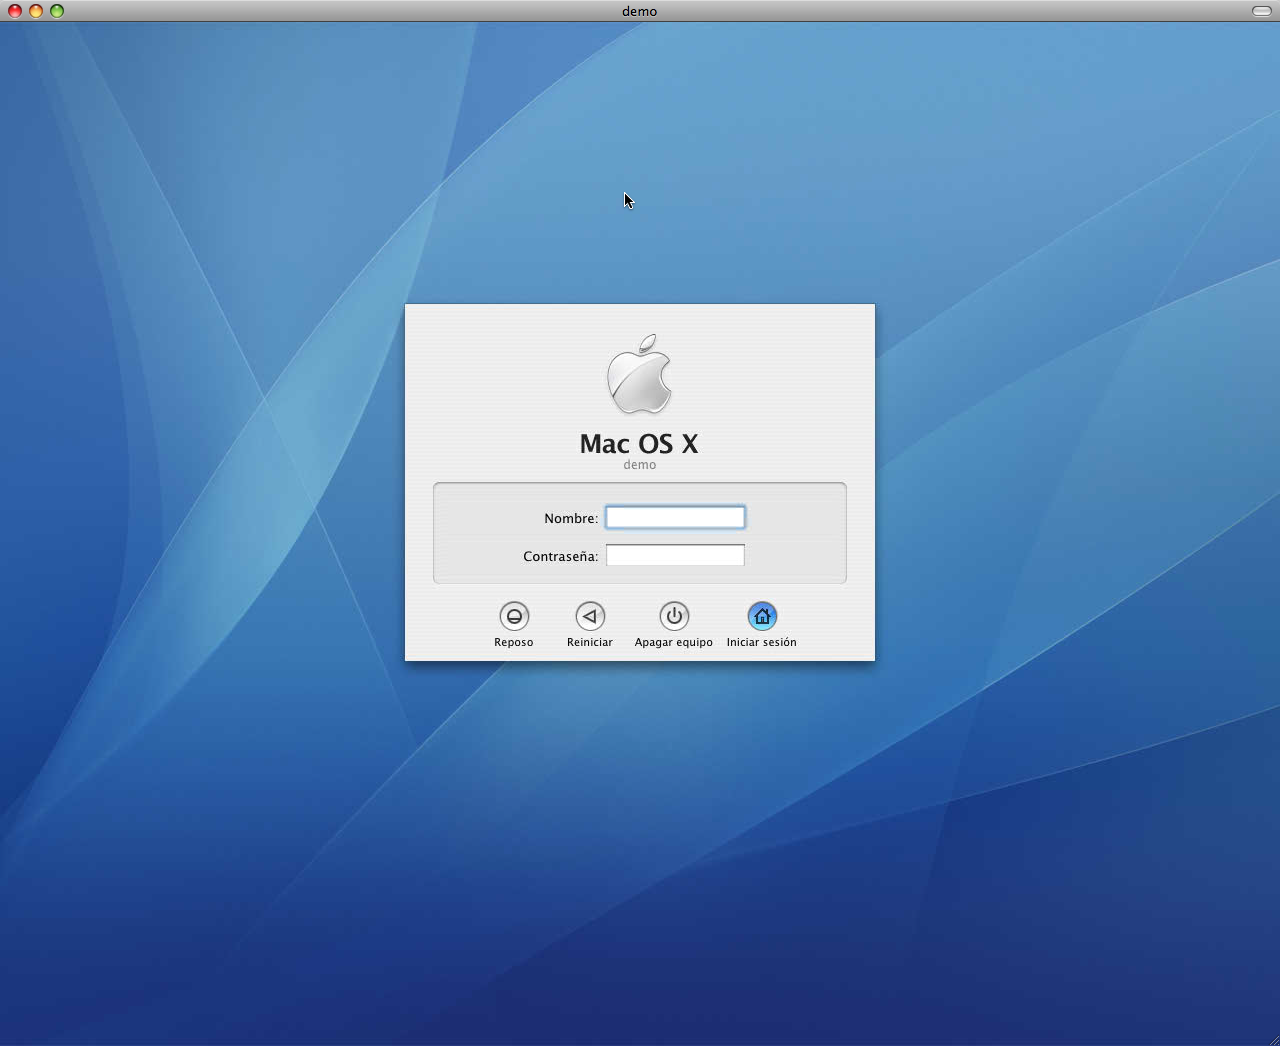Focus the Contraseña password field
Image resolution: width=1280 pixels, height=1046 pixels.
tap(675, 555)
